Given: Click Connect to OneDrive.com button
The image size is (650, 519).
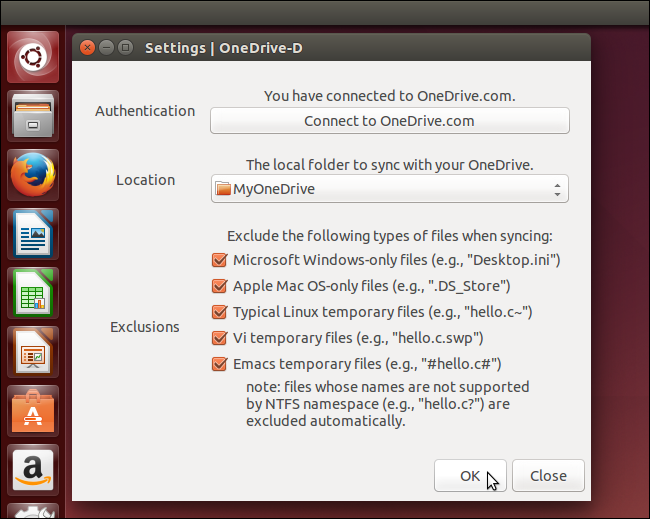Looking at the screenshot, I should pyautogui.click(x=389, y=121).
